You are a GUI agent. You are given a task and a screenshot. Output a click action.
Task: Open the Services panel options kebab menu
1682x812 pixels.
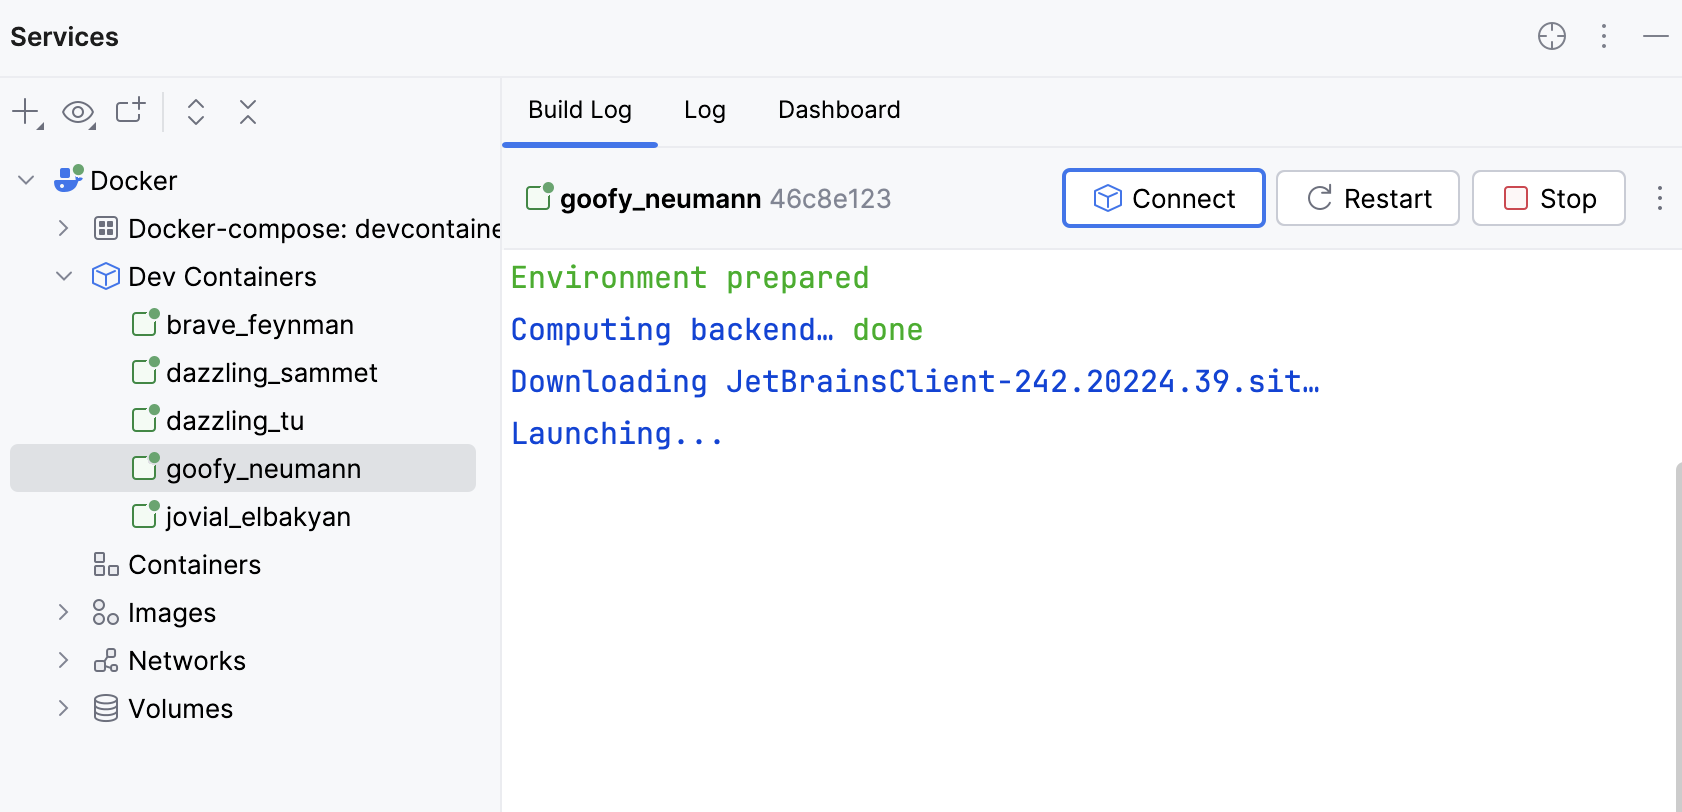(1604, 37)
